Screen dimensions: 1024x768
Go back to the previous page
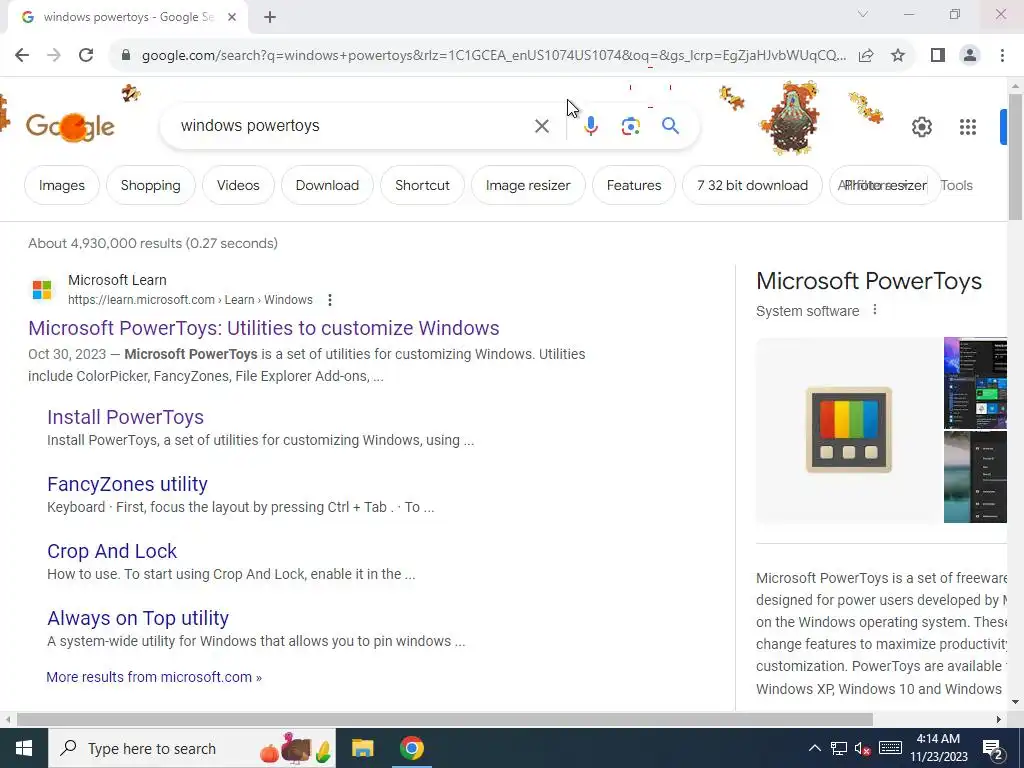pos(22,55)
